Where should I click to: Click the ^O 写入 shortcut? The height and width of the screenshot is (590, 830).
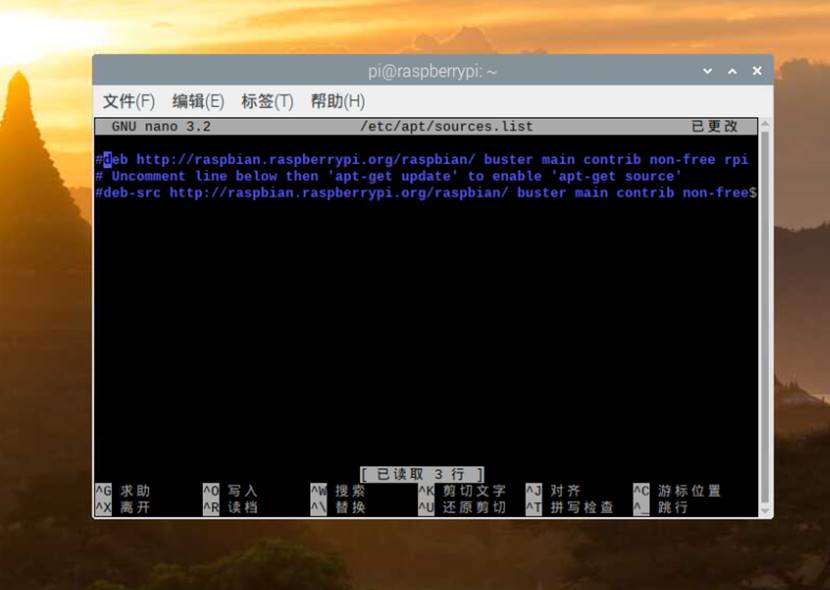(230, 491)
